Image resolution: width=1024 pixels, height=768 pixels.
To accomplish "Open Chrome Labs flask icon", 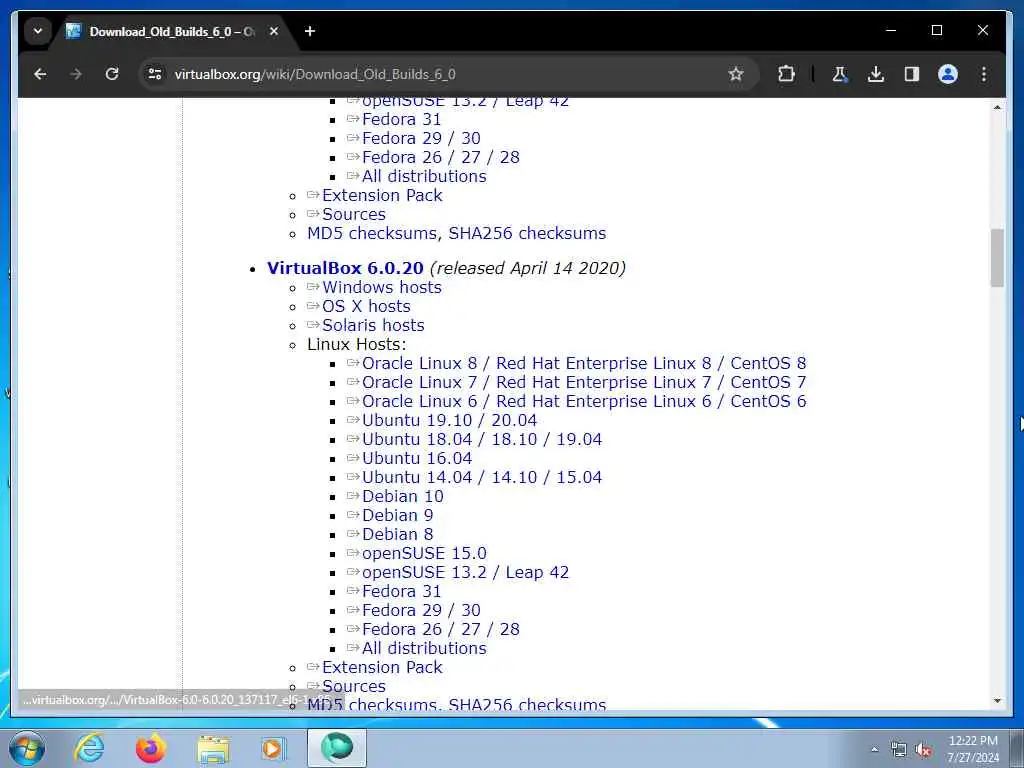I will click(x=839, y=74).
